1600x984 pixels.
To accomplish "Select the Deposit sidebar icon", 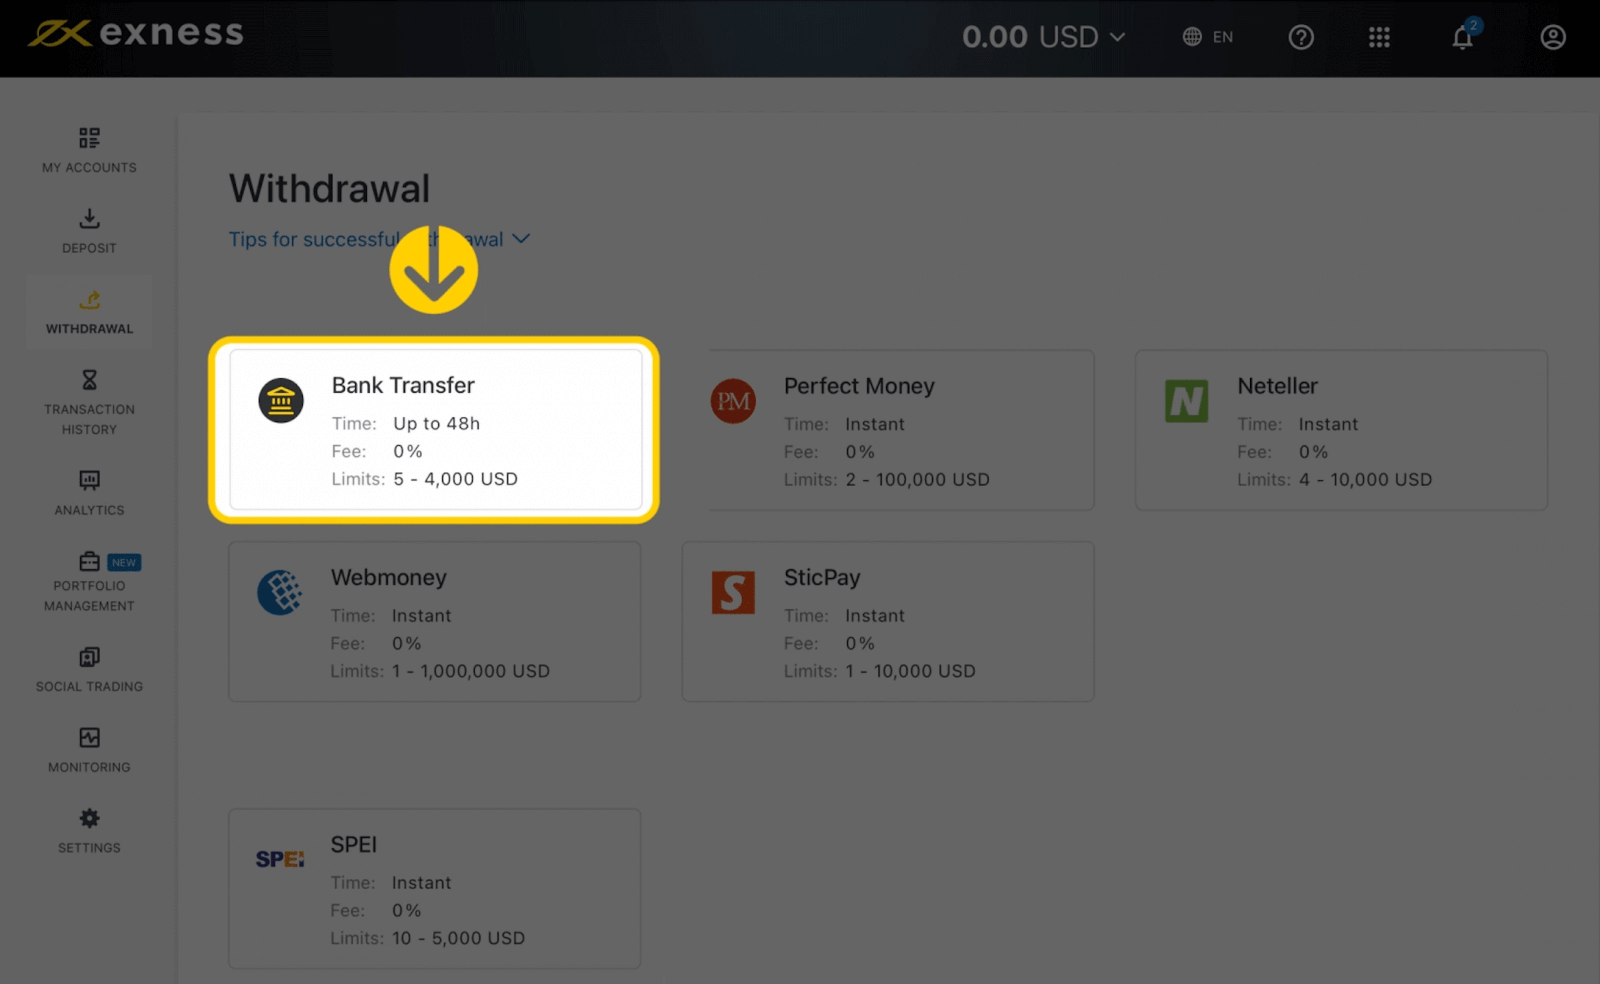I will [88, 230].
